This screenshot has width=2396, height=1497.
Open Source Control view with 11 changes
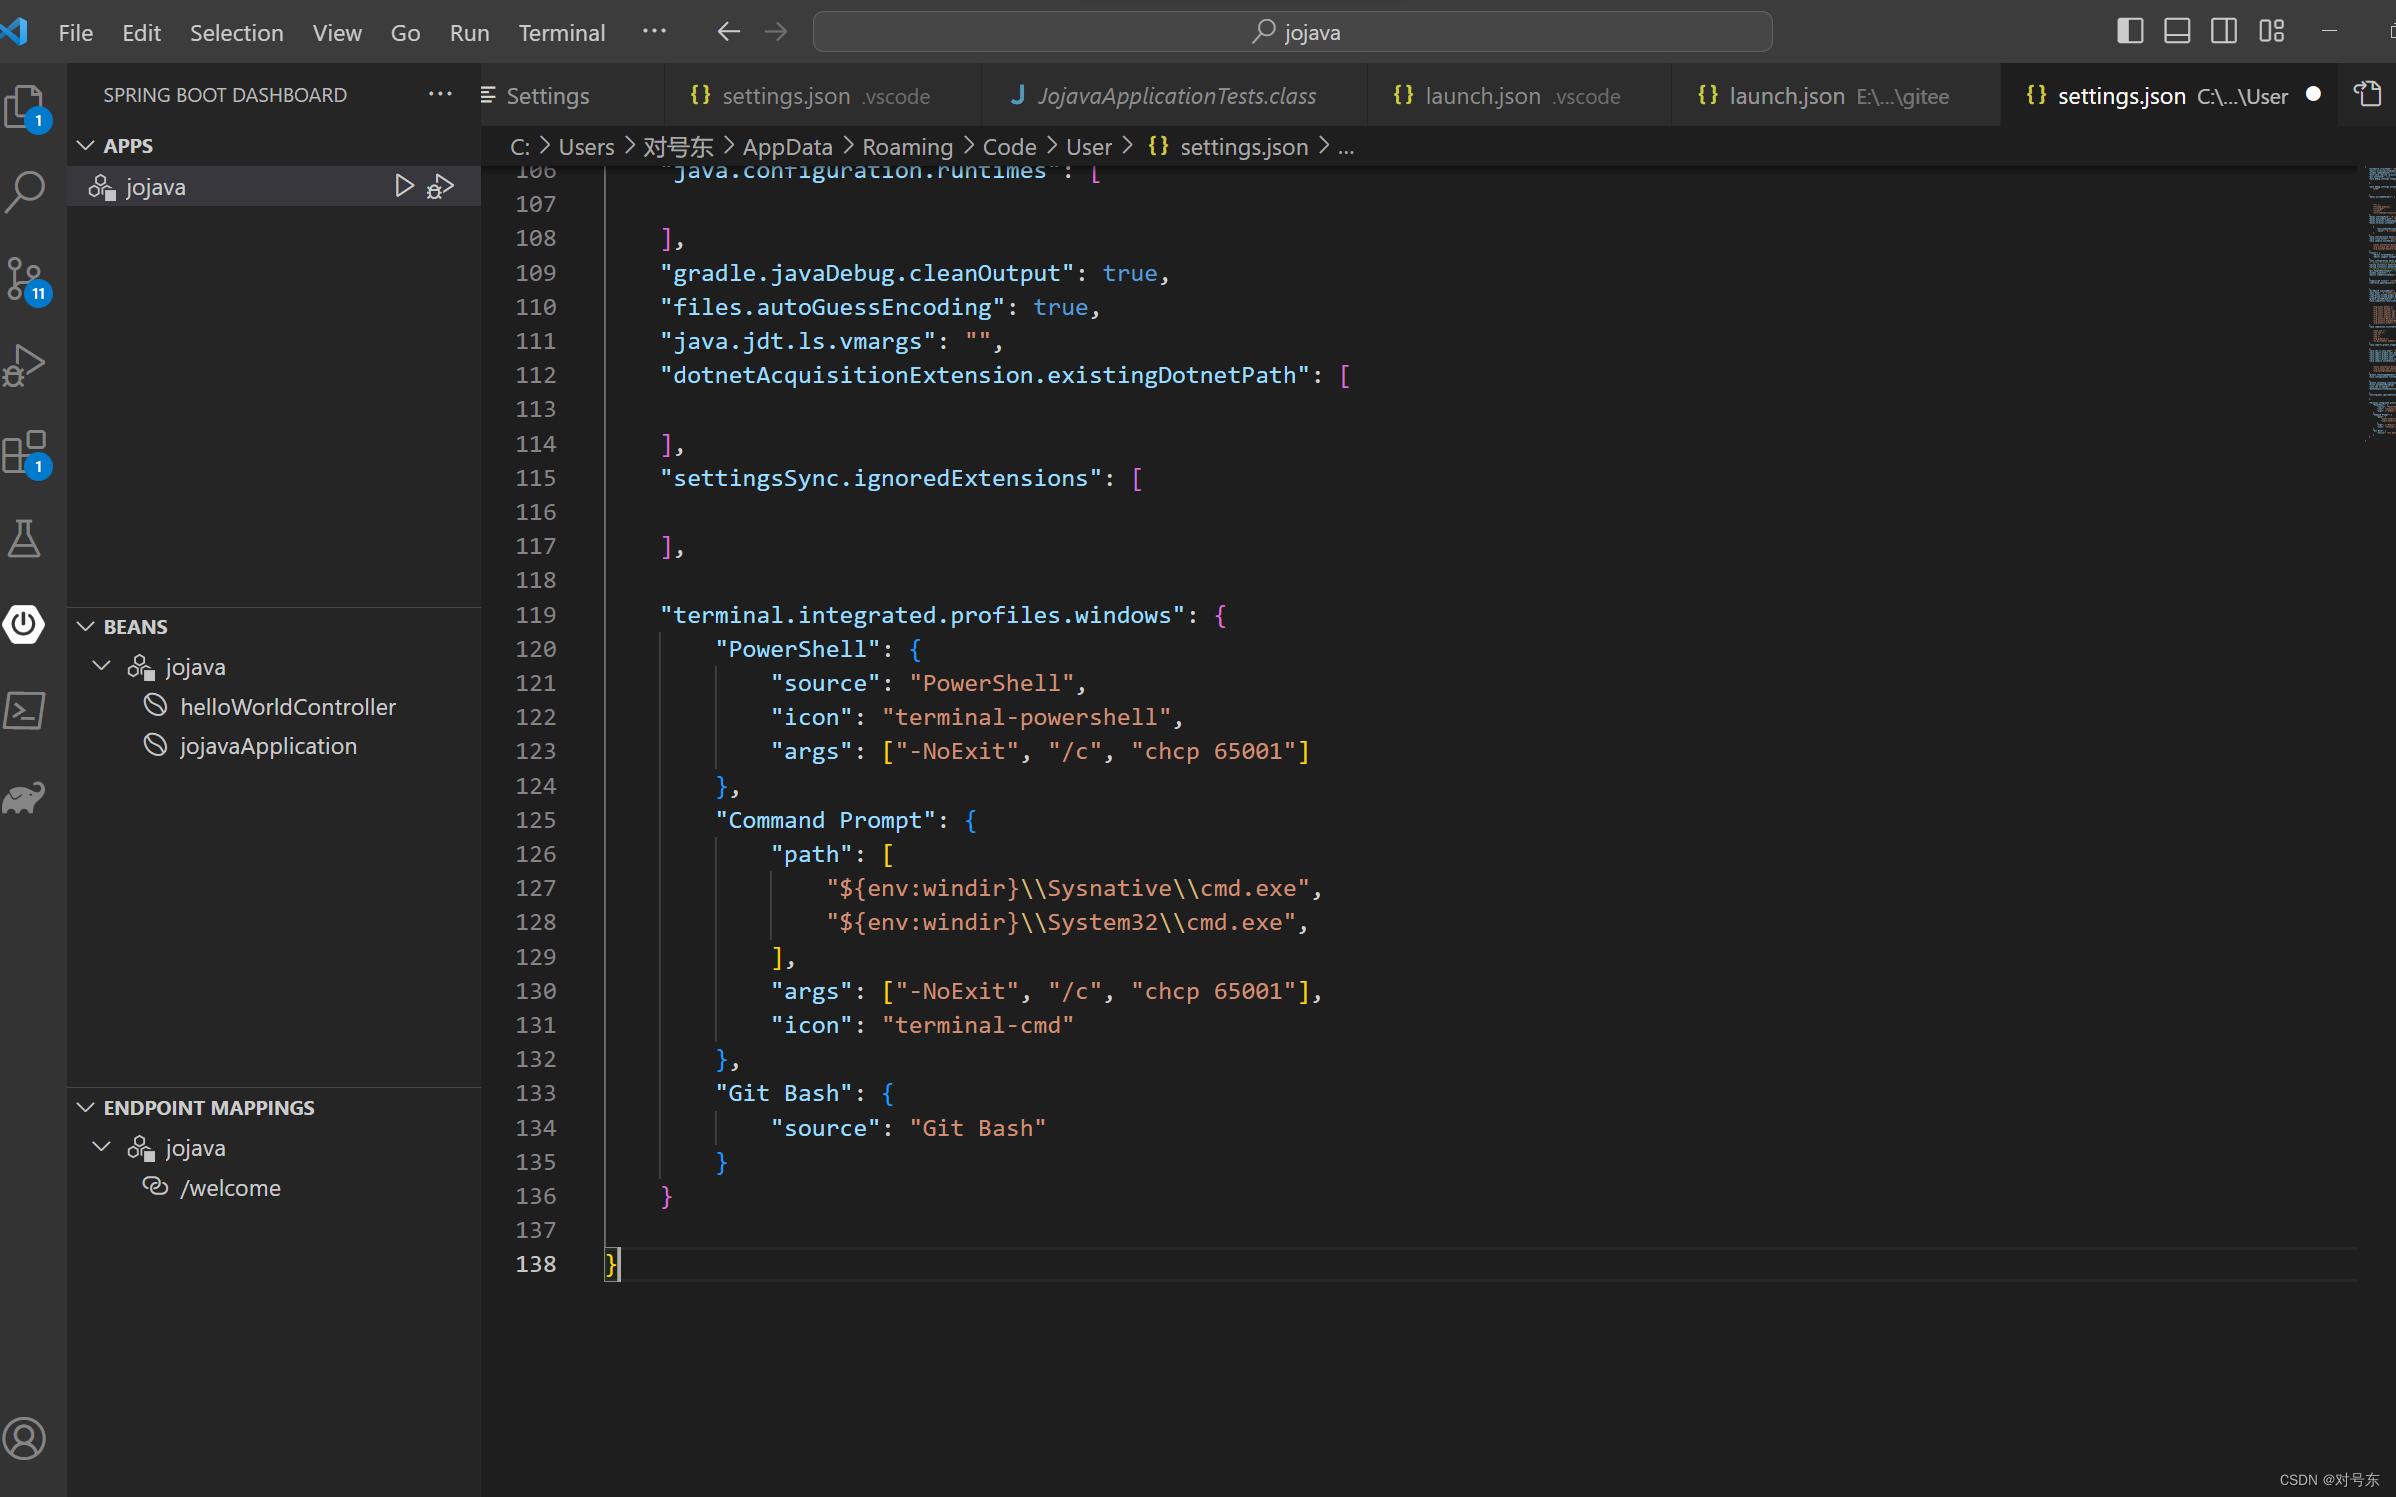point(24,279)
